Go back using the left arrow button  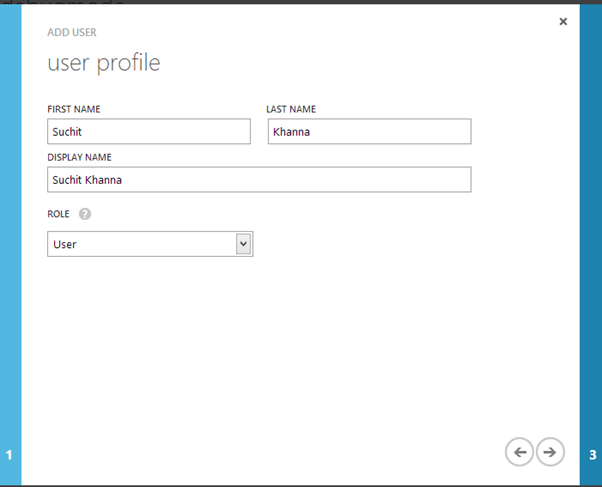(x=519, y=452)
